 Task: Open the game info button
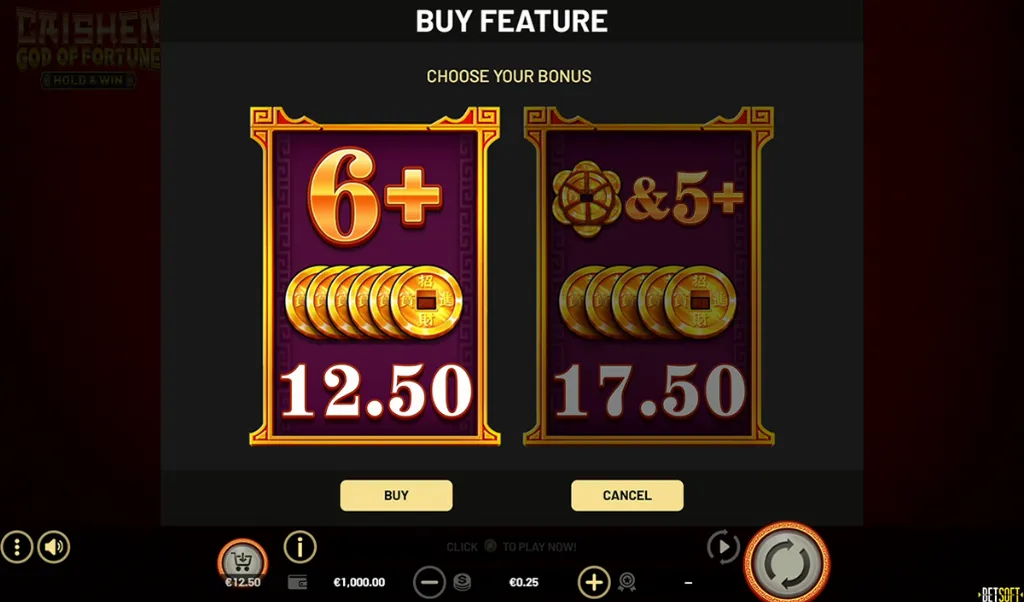(x=300, y=547)
